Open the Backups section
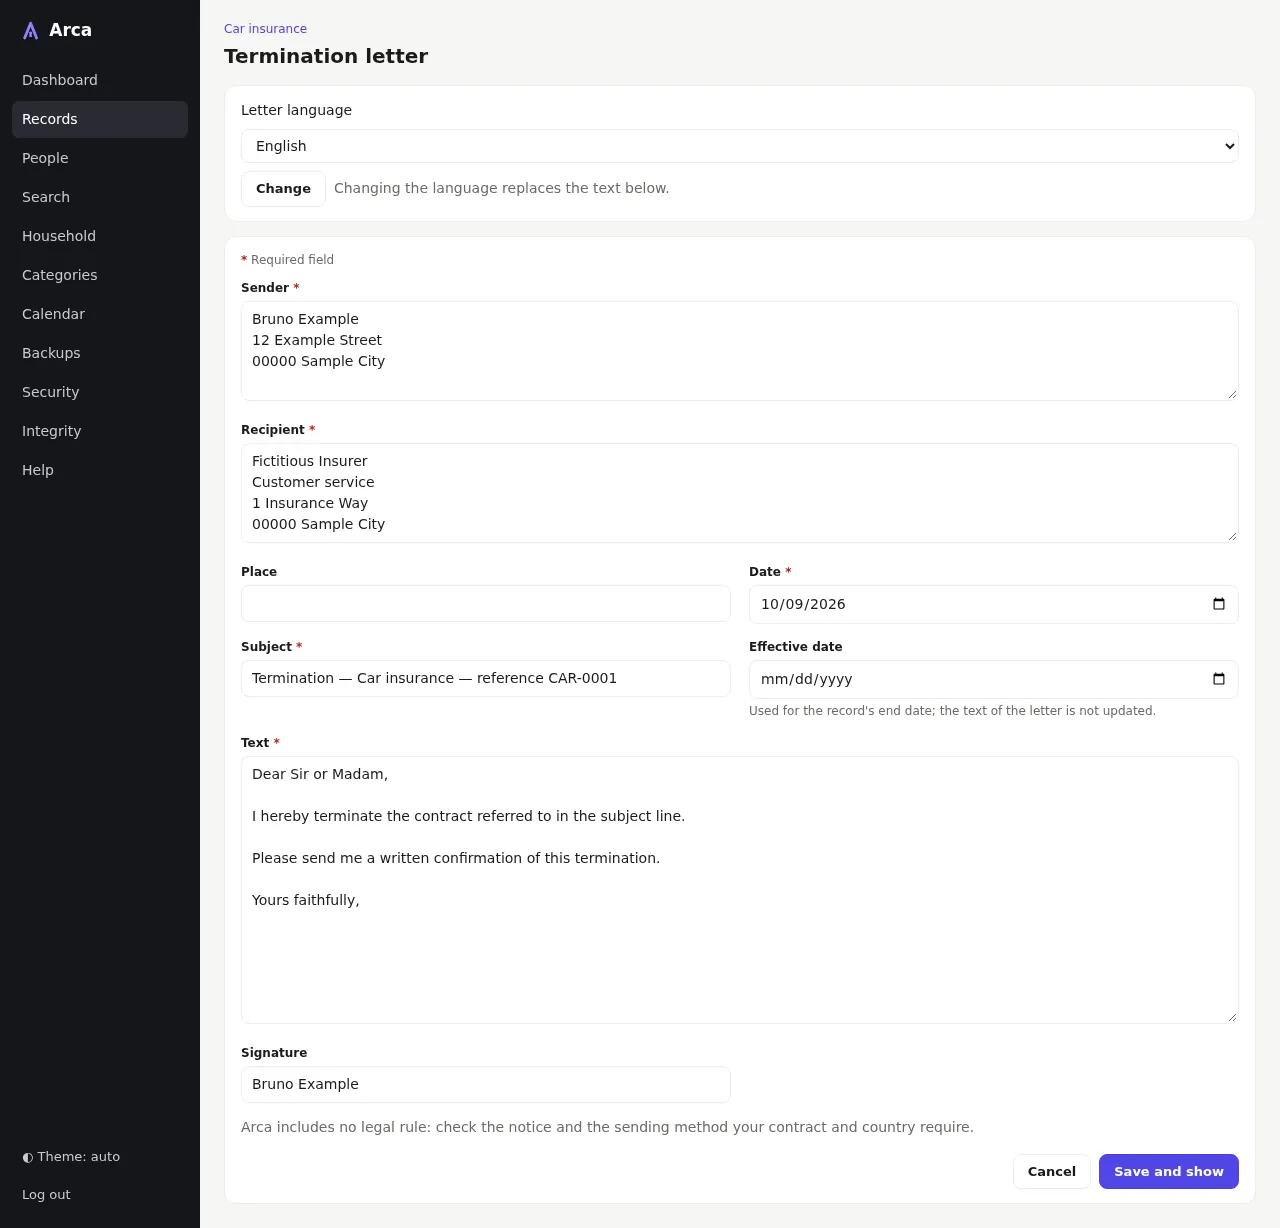Image resolution: width=1280 pixels, height=1228 pixels. pos(100,353)
